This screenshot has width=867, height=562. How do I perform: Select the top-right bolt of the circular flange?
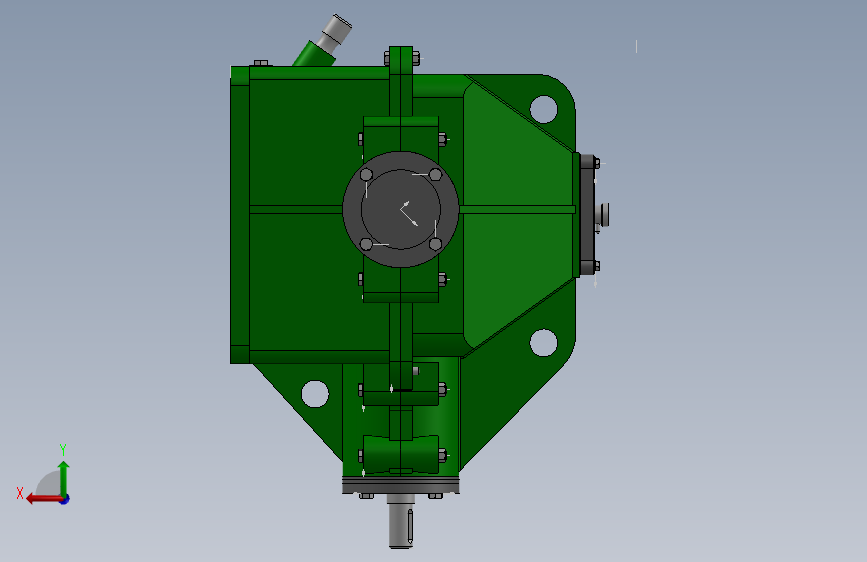point(436,175)
